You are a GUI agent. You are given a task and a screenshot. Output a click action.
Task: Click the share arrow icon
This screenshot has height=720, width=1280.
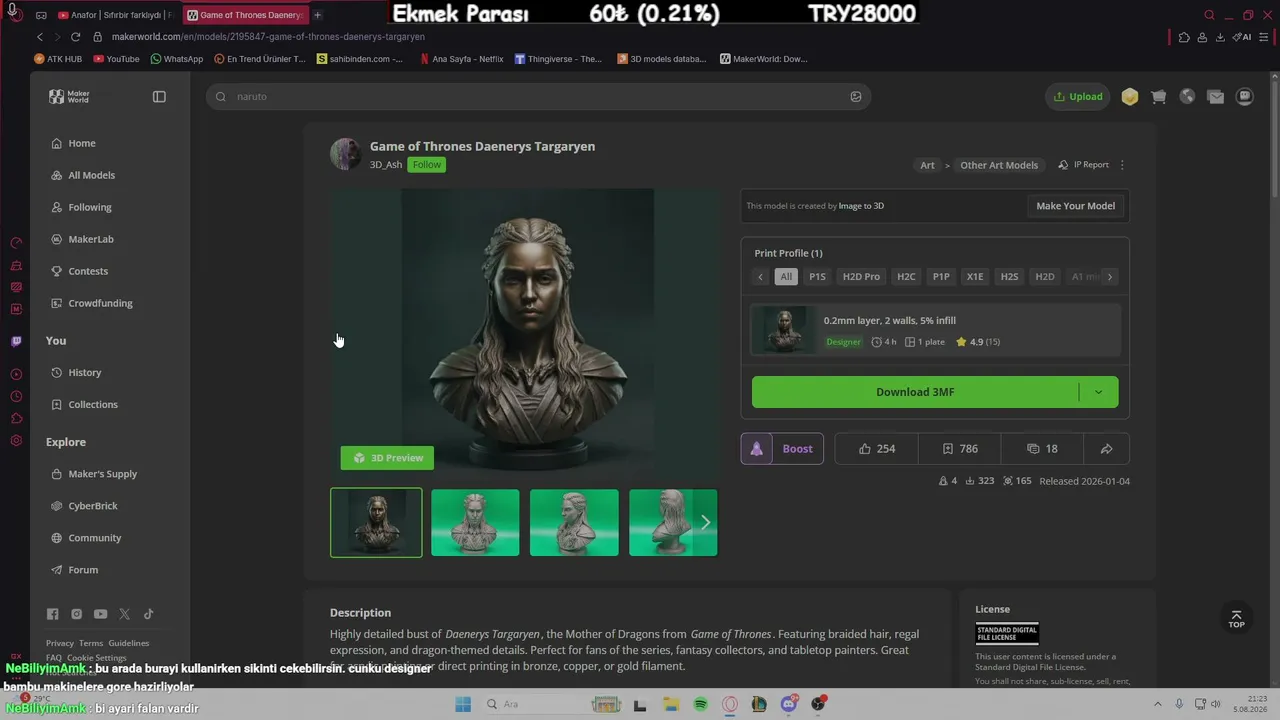click(x=1106, y=449)
